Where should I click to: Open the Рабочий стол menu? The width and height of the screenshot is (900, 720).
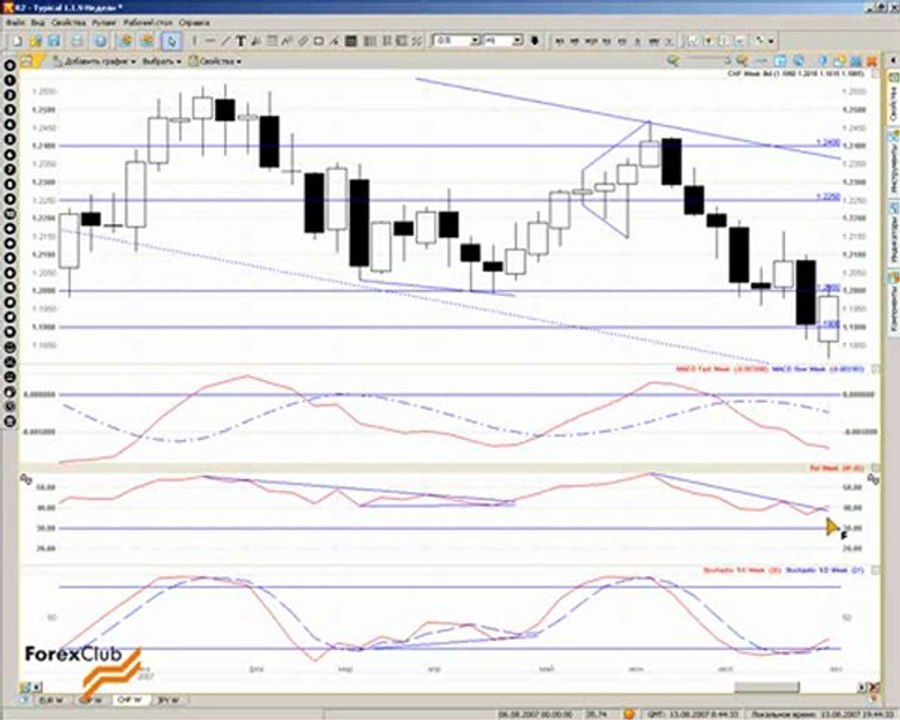pos(148,23)
